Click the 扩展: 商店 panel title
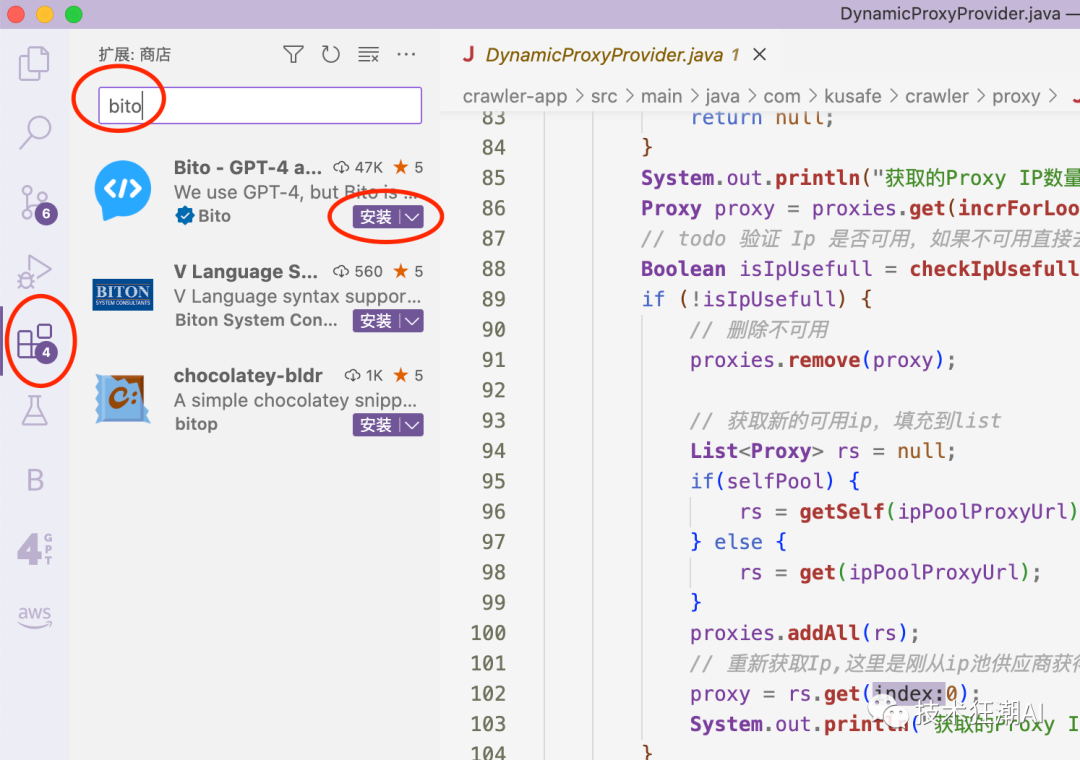 [x=134, y=54]
